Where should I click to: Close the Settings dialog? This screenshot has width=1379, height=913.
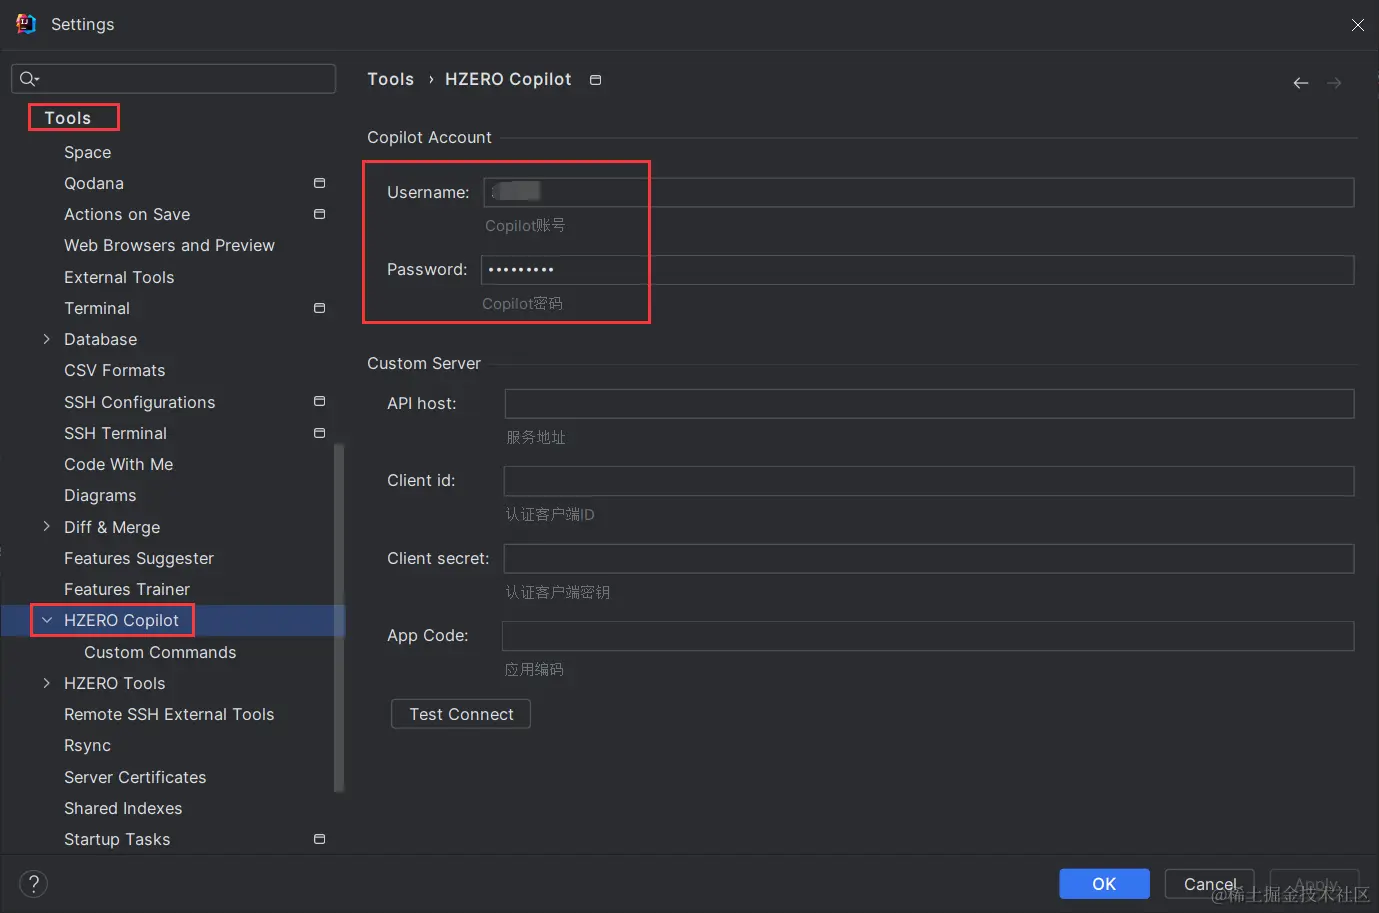point(1357,25)
